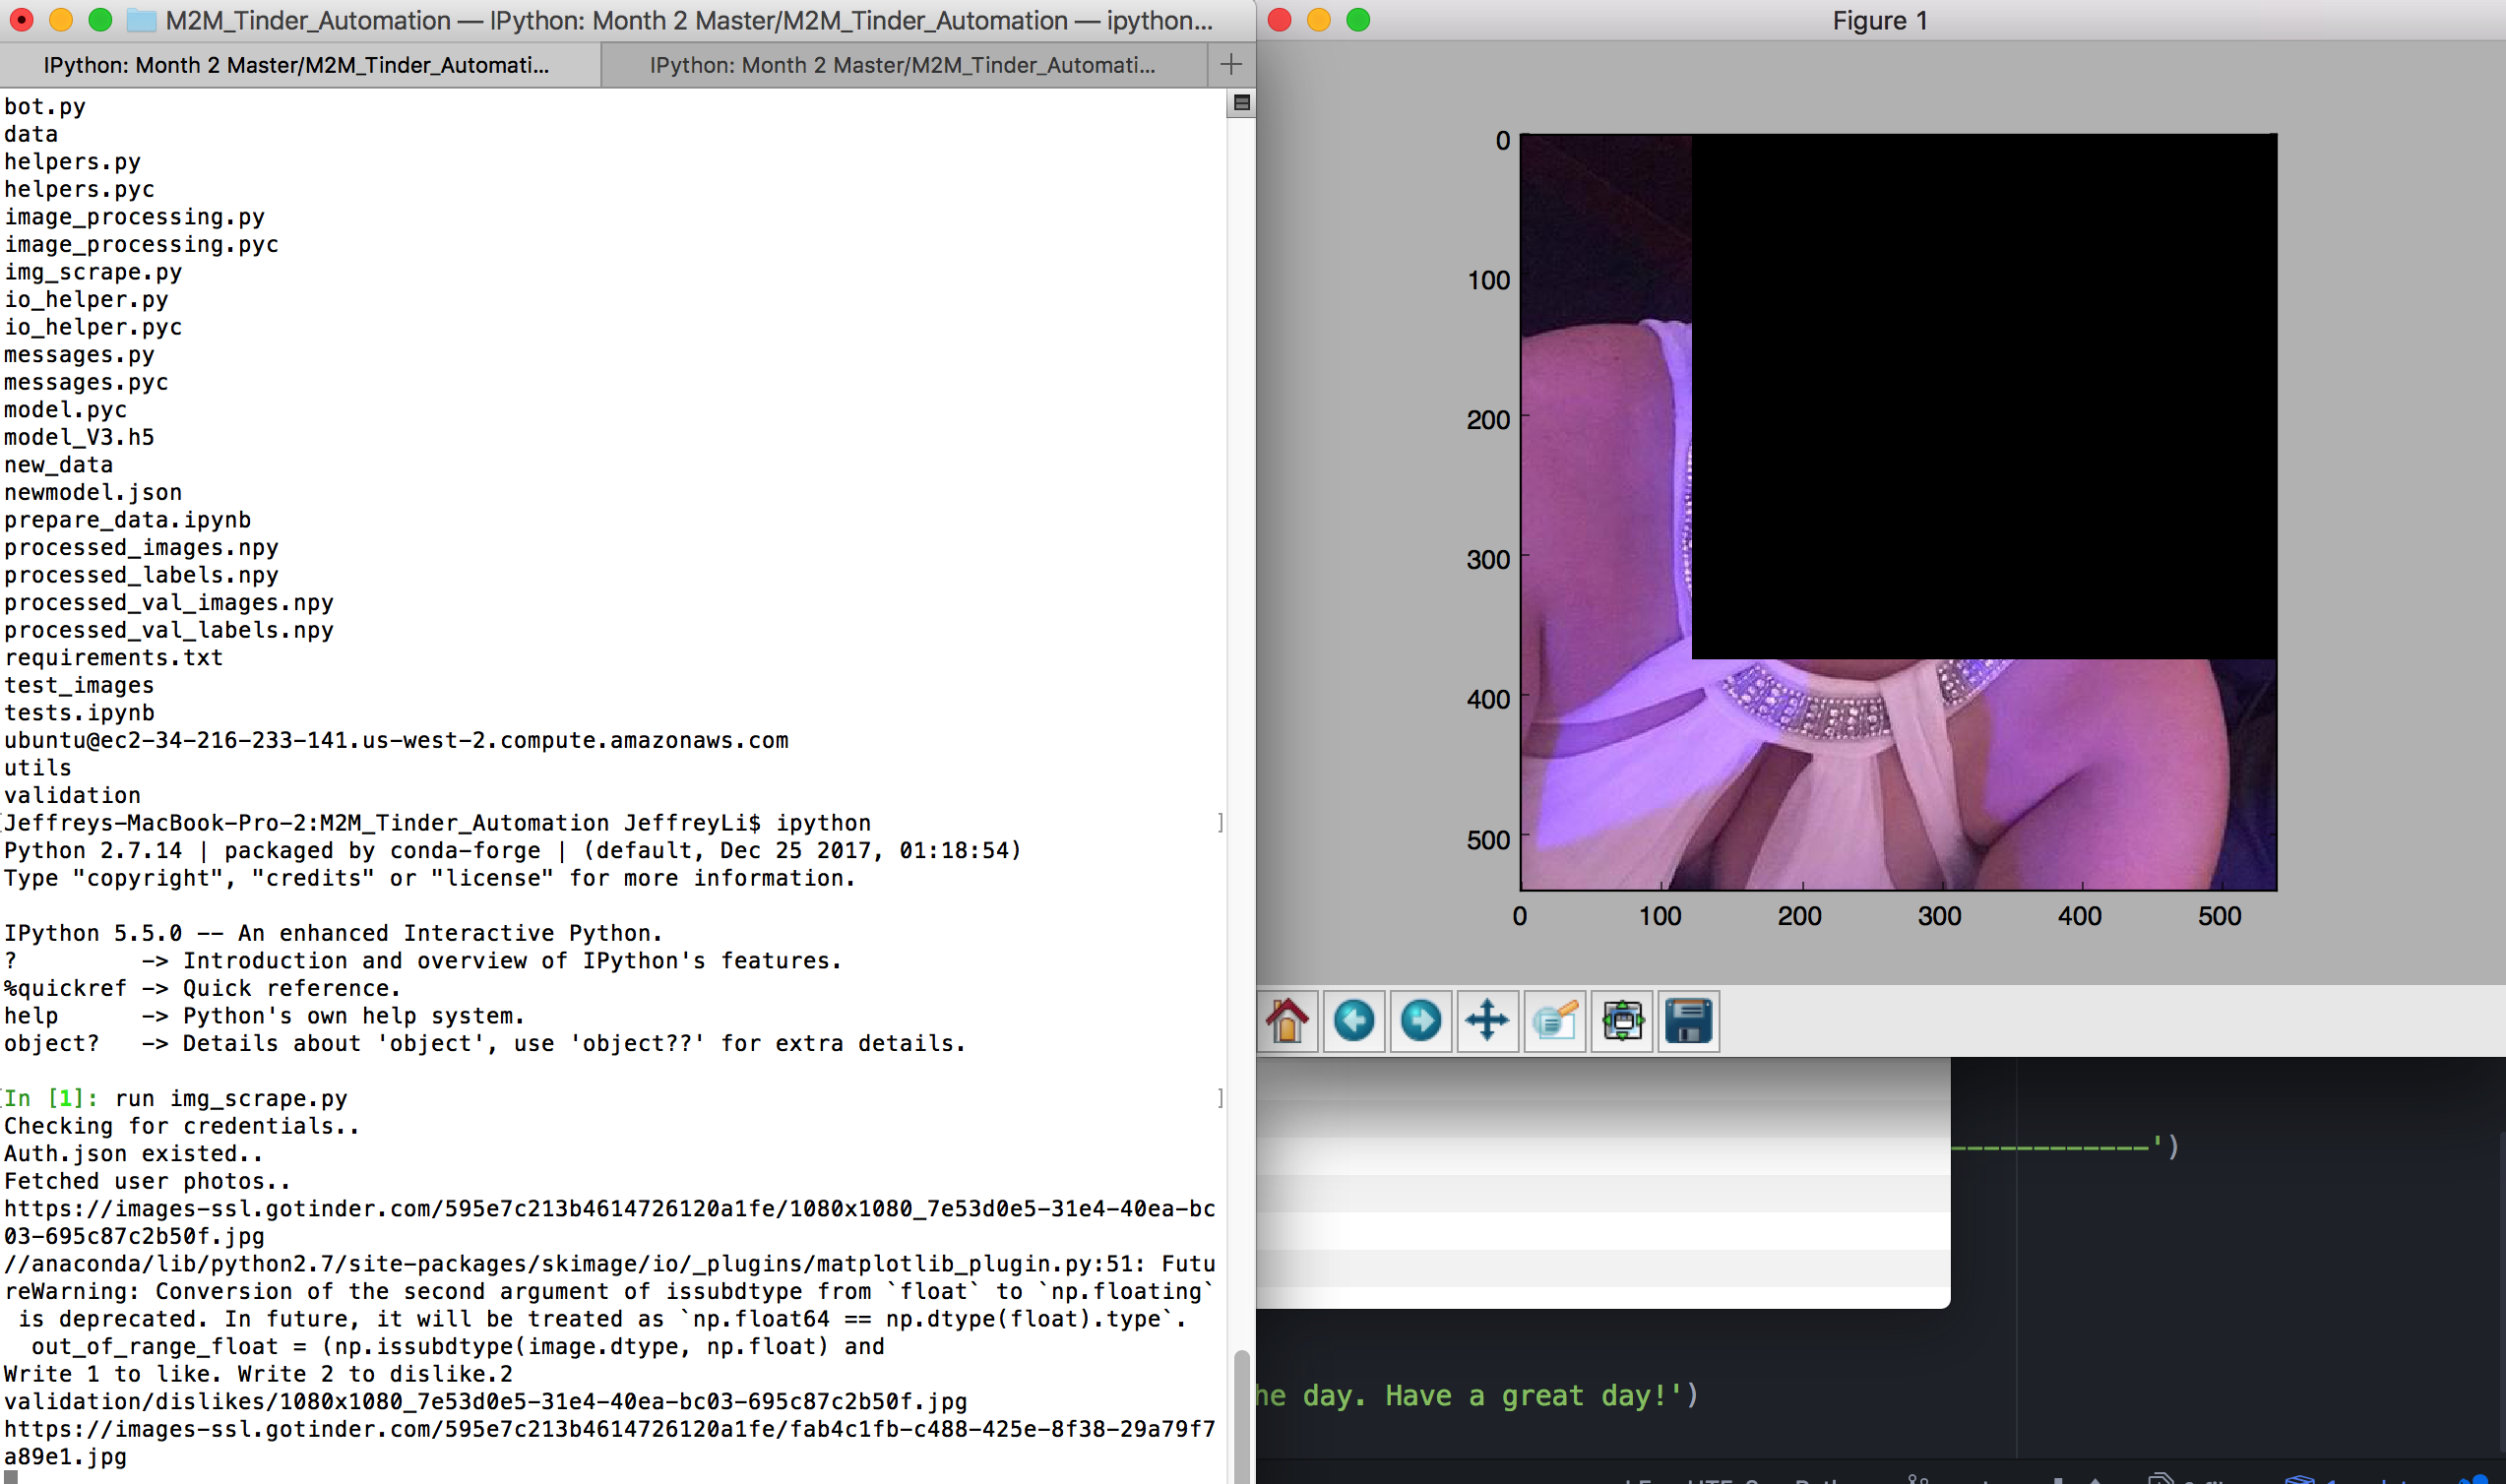This screenshot has width=2506, height=1484.
Task: Reset the figure to home view
Action: point(1287,1021)
